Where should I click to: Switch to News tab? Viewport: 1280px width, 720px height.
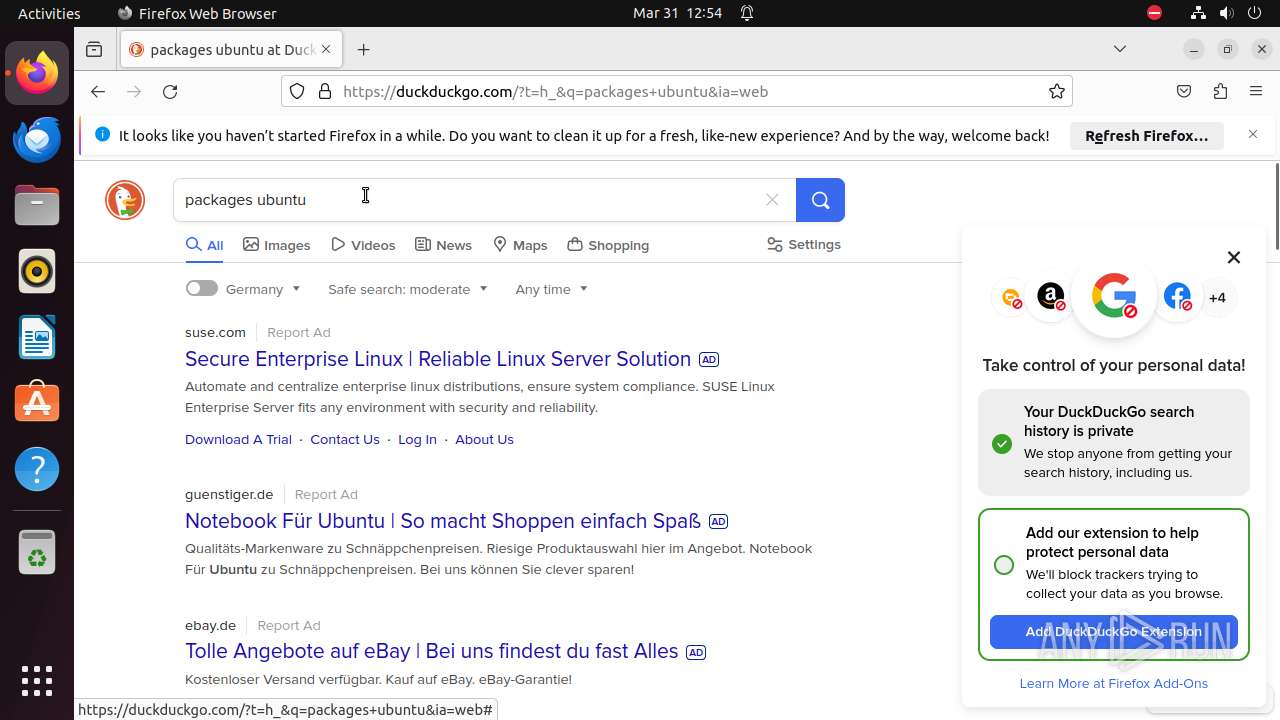click(x=443, y=245)
